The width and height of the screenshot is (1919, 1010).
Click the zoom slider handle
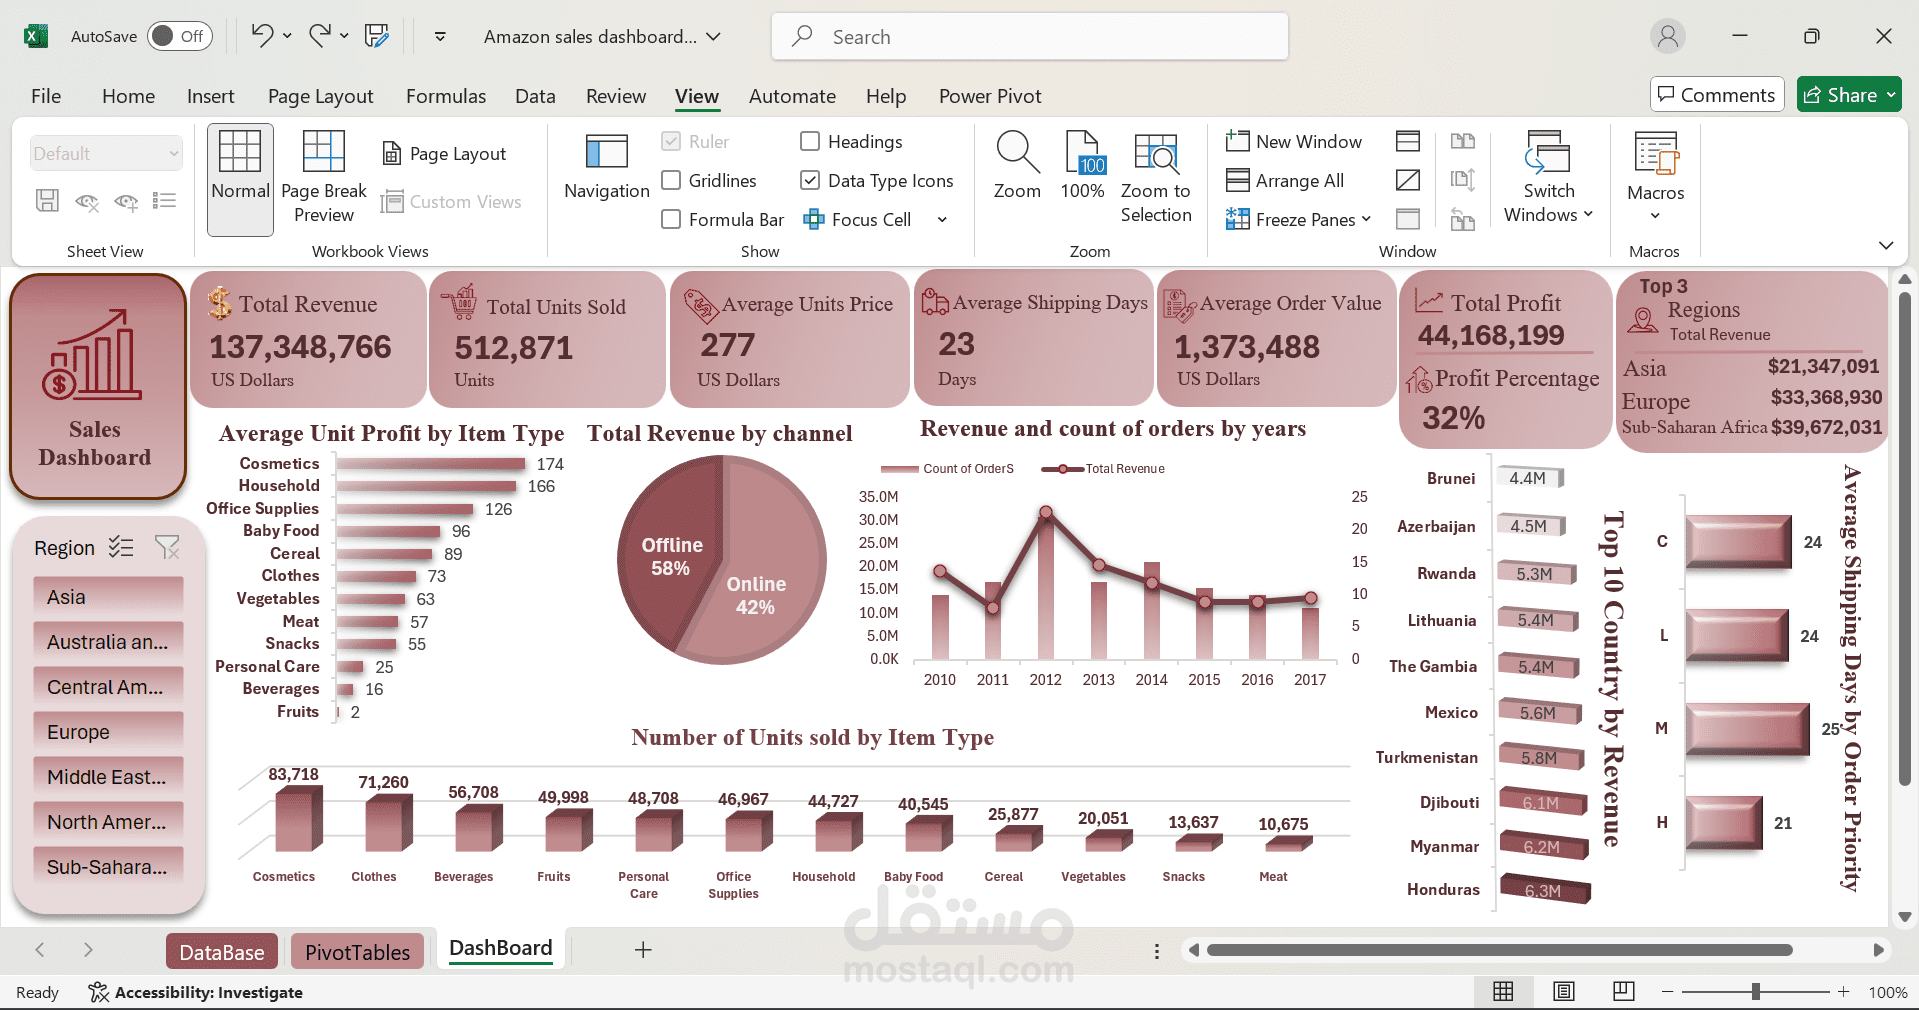[1755, 991]
